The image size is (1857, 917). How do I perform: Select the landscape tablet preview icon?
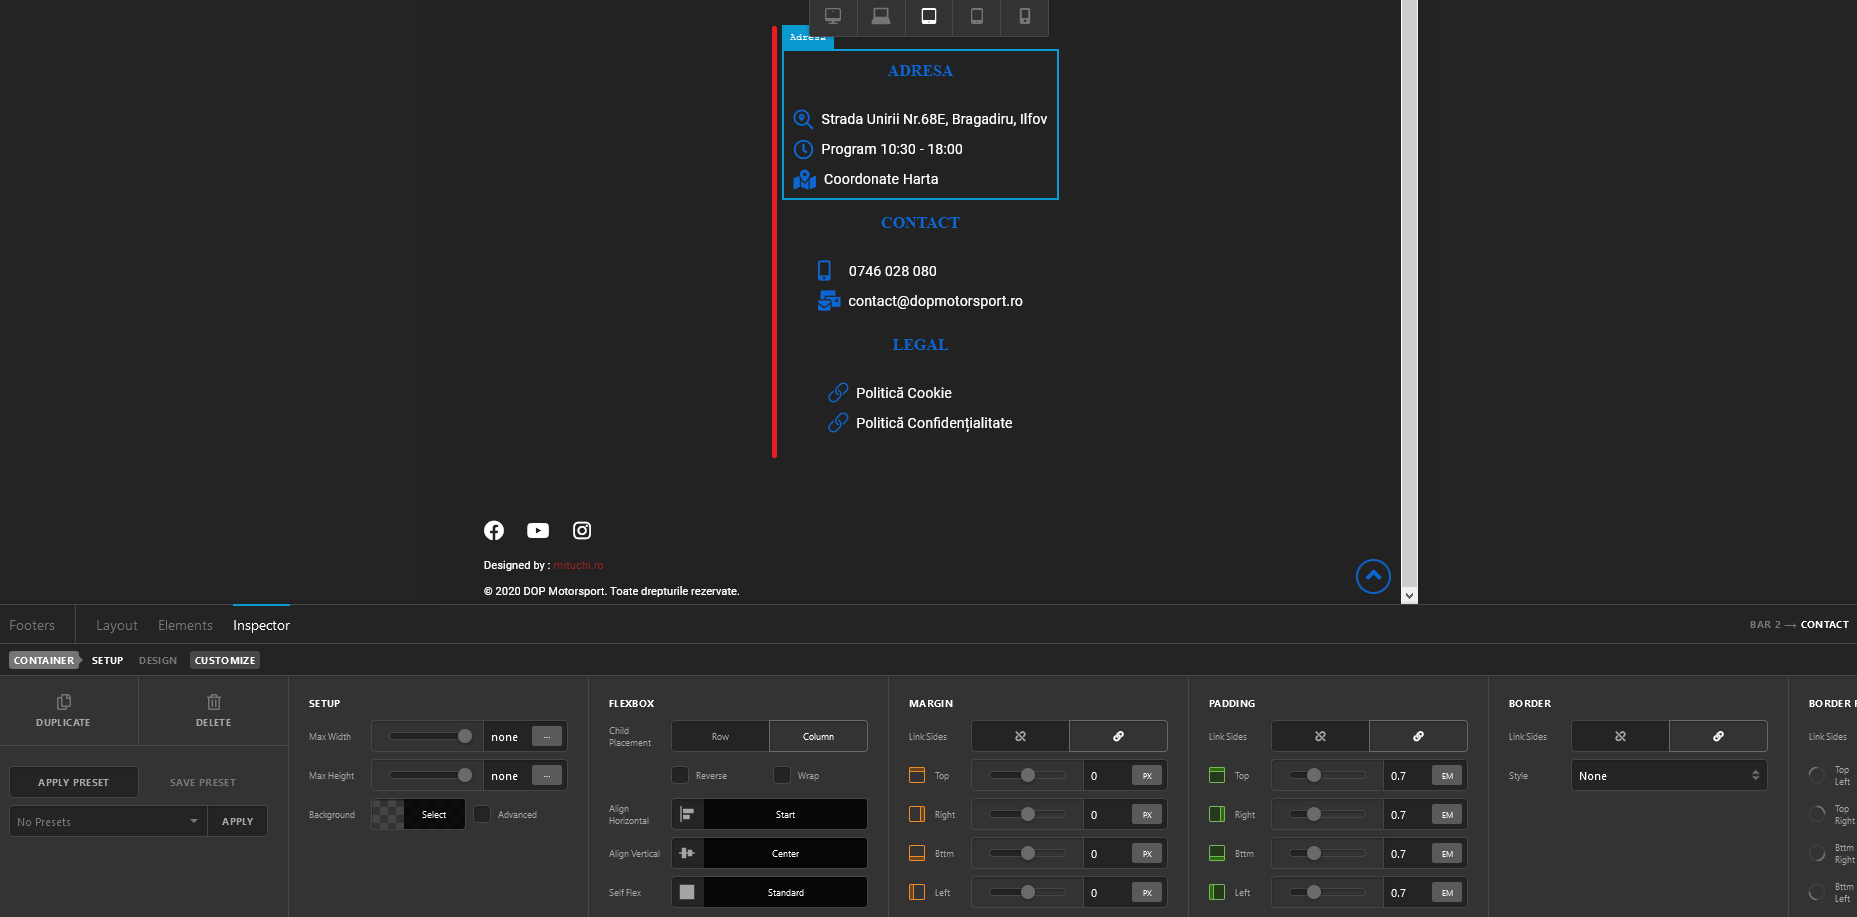(x=929, y=16)
